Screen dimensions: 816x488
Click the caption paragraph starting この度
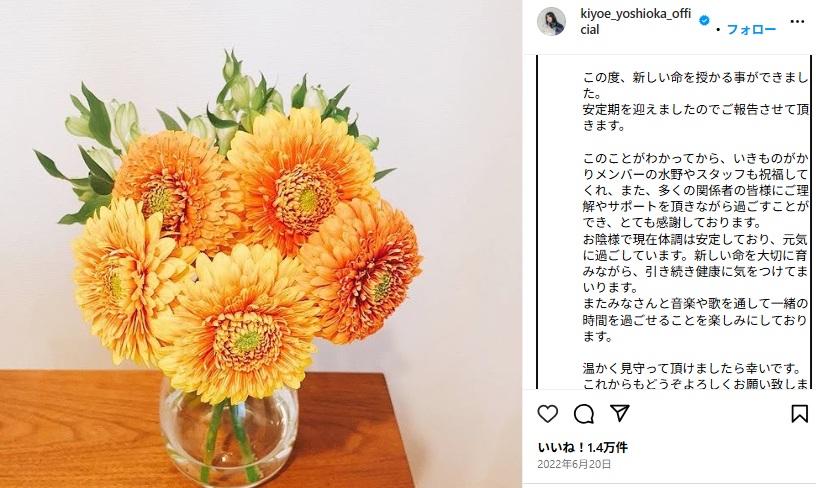pos(695,101)
